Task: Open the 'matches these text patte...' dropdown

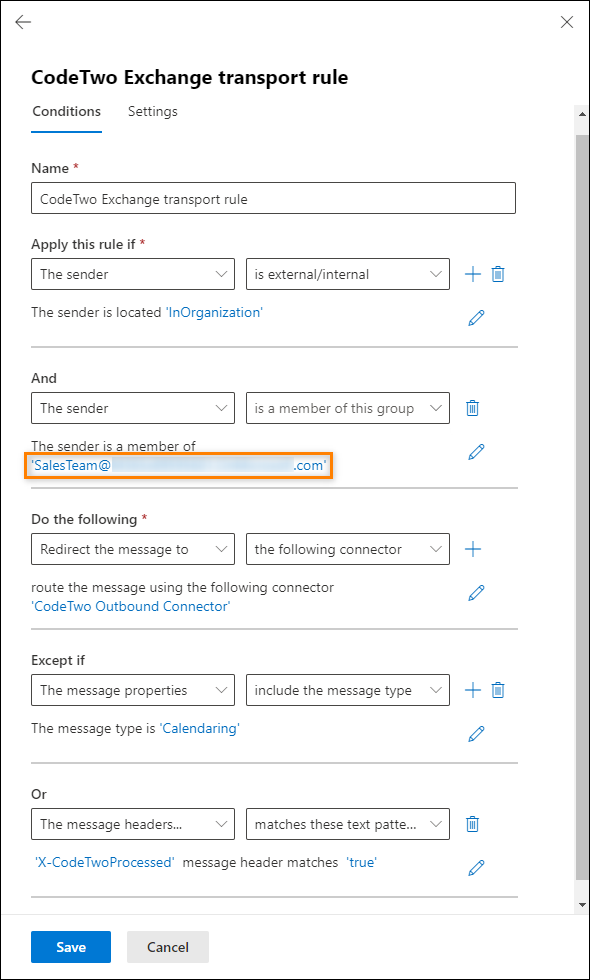Action: pyautogui.click(x=348, y=824)
